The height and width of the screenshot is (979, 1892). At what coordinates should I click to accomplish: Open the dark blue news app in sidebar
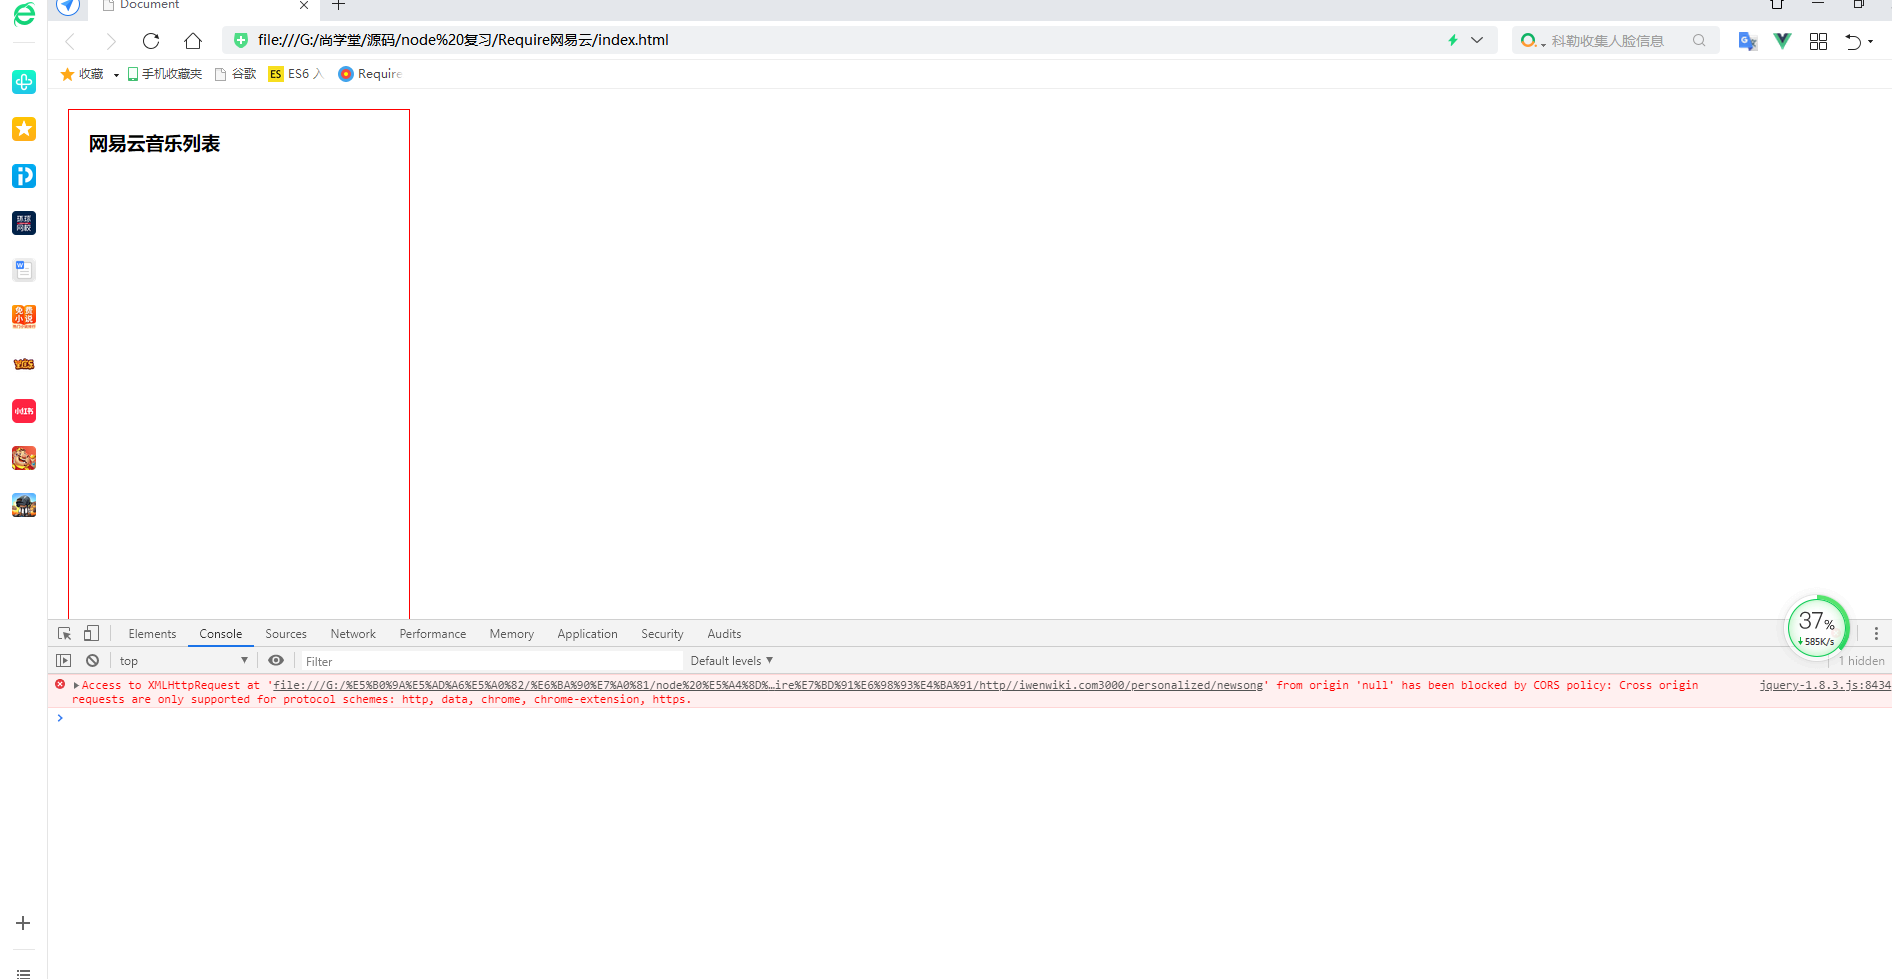tap(24, 223)
